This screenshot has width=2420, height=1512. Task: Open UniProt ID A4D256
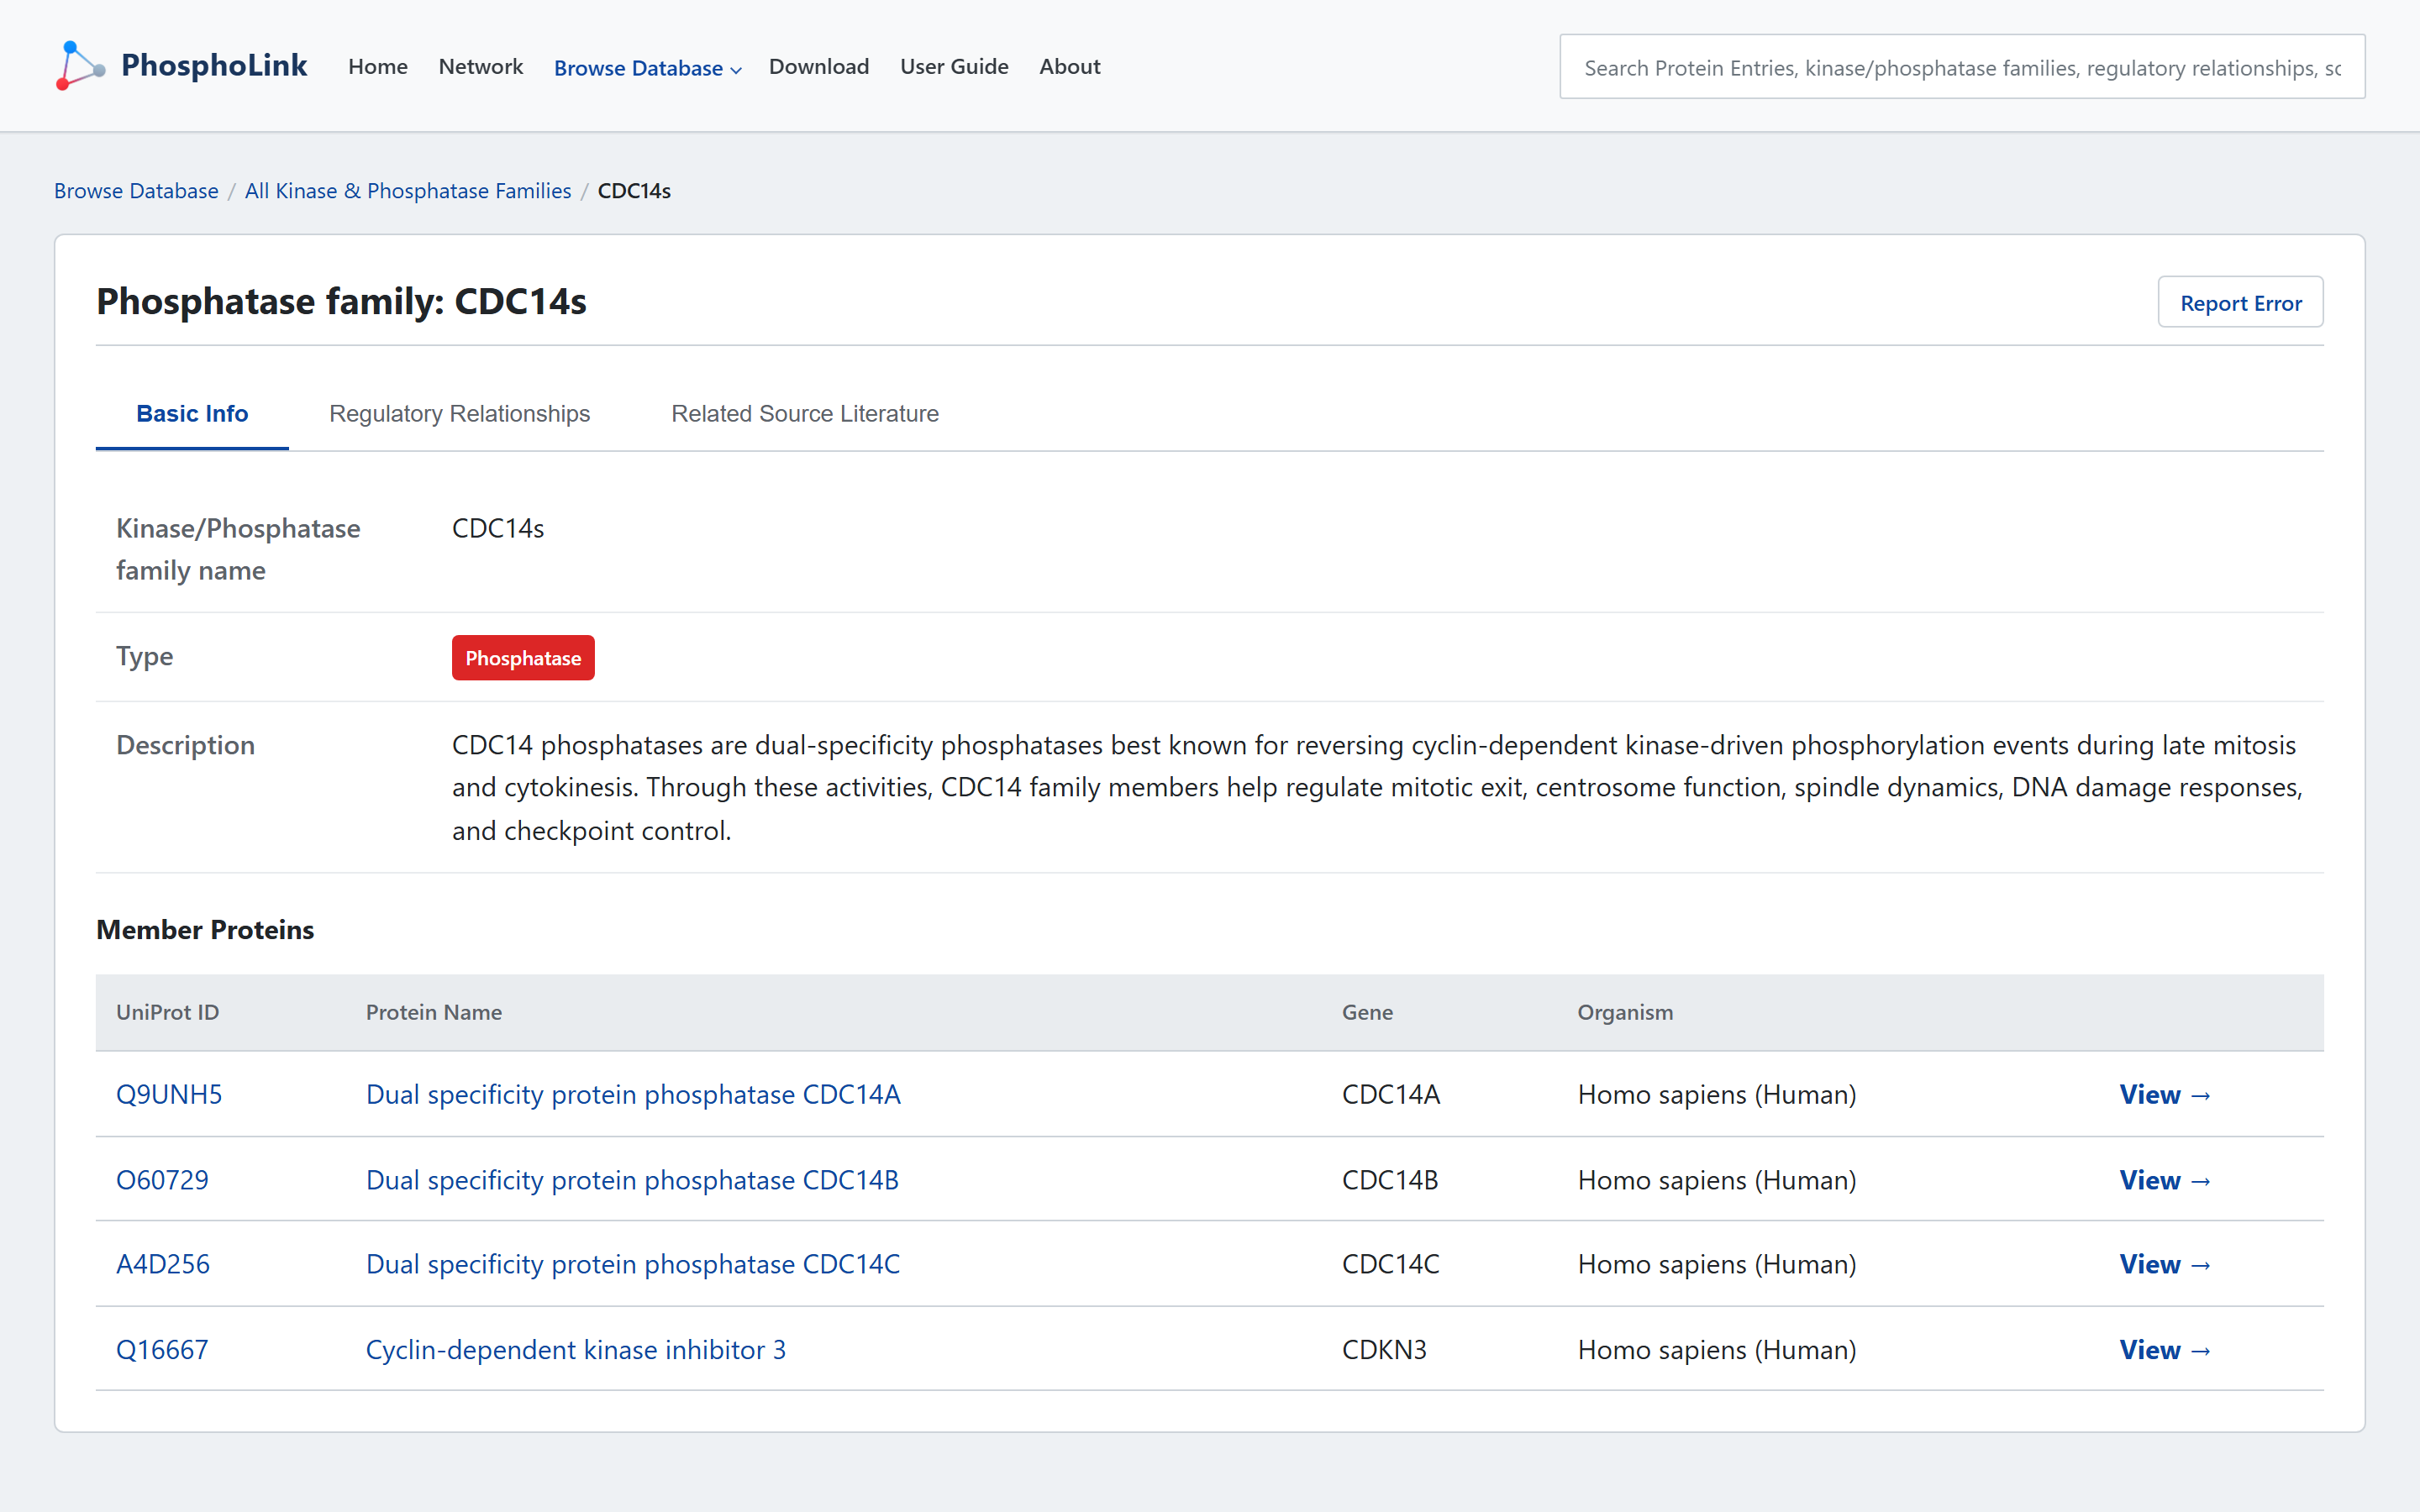(x=163, y=1264)
